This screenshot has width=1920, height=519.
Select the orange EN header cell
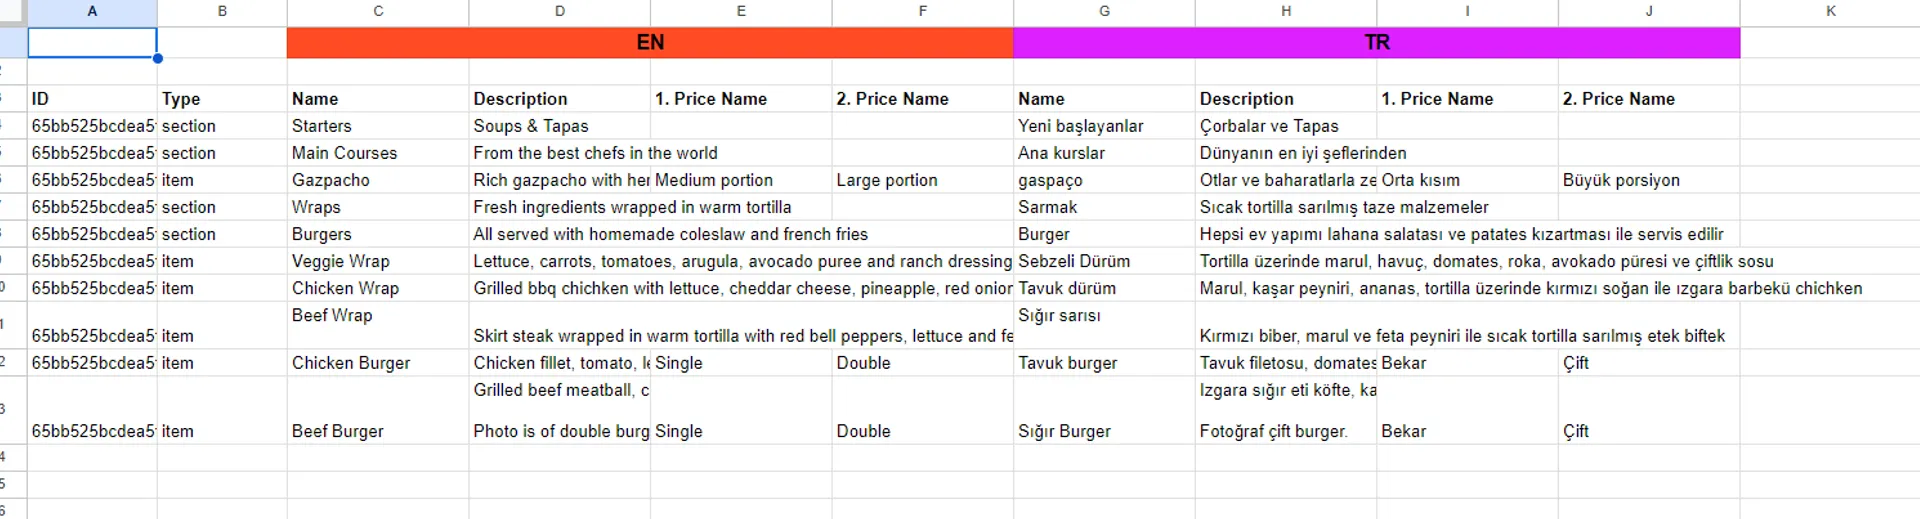650,42
